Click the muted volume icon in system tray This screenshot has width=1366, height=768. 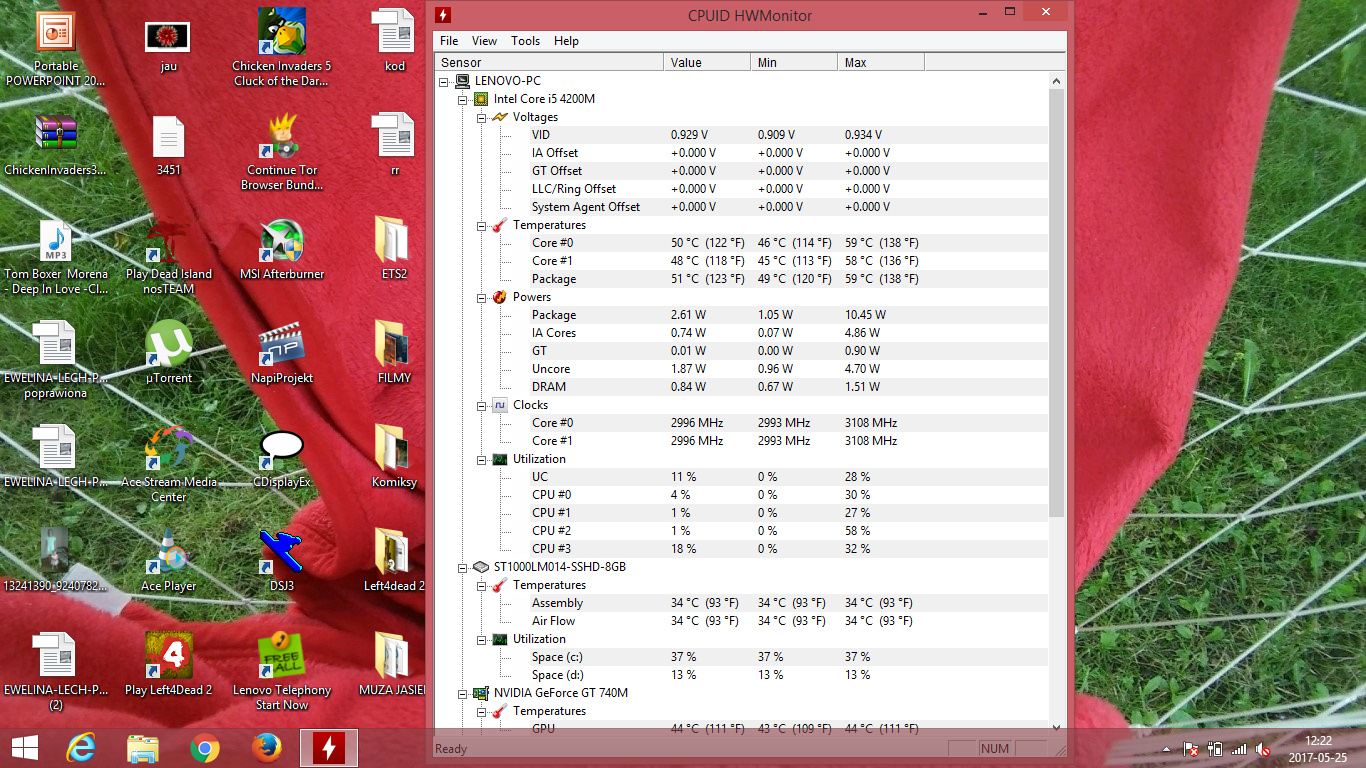click(1263, 748)
